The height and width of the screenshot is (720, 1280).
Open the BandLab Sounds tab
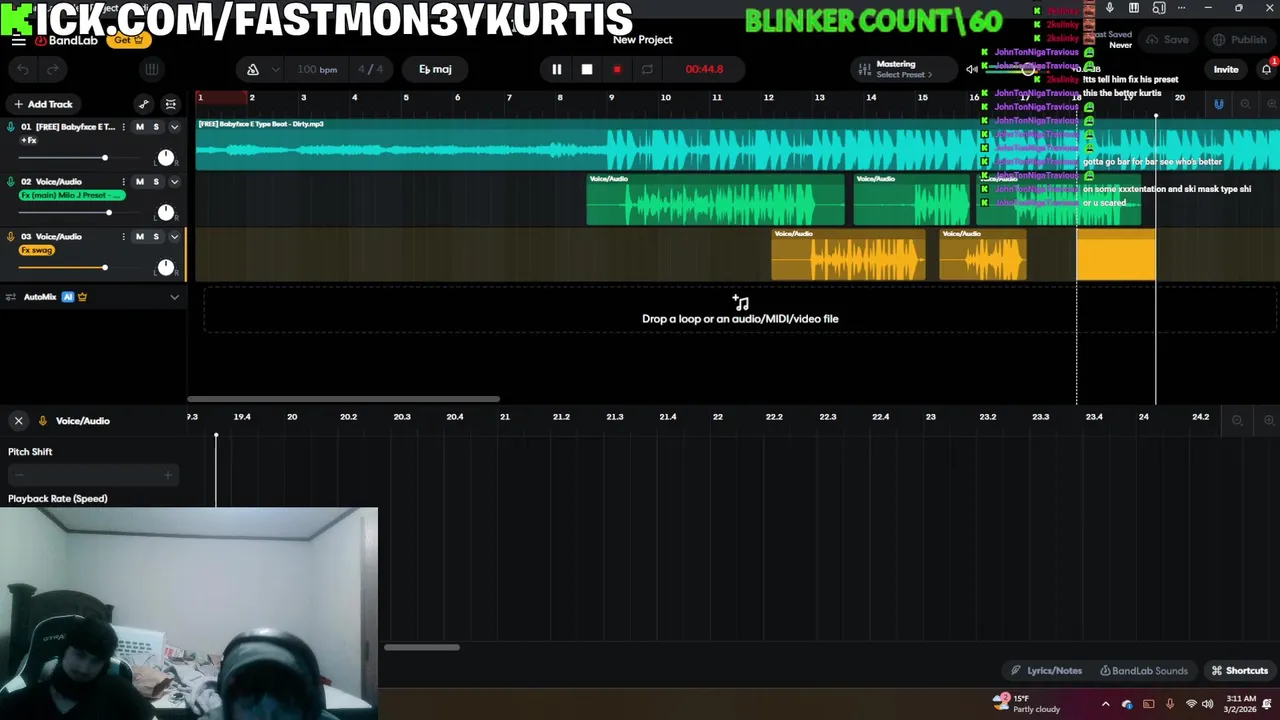pos(1143,671)
